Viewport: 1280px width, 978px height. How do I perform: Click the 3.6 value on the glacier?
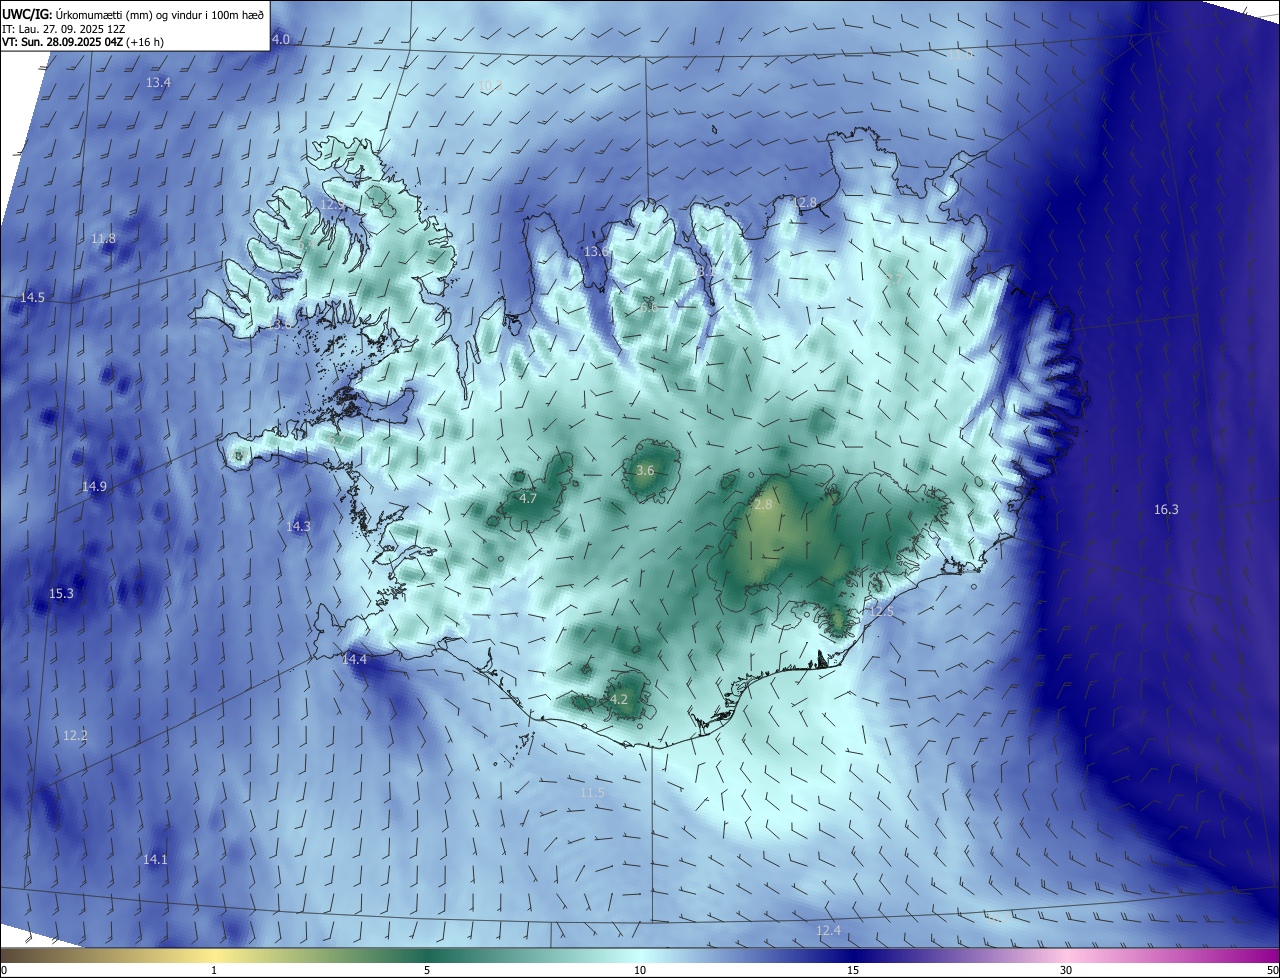[x=645, y=470]
